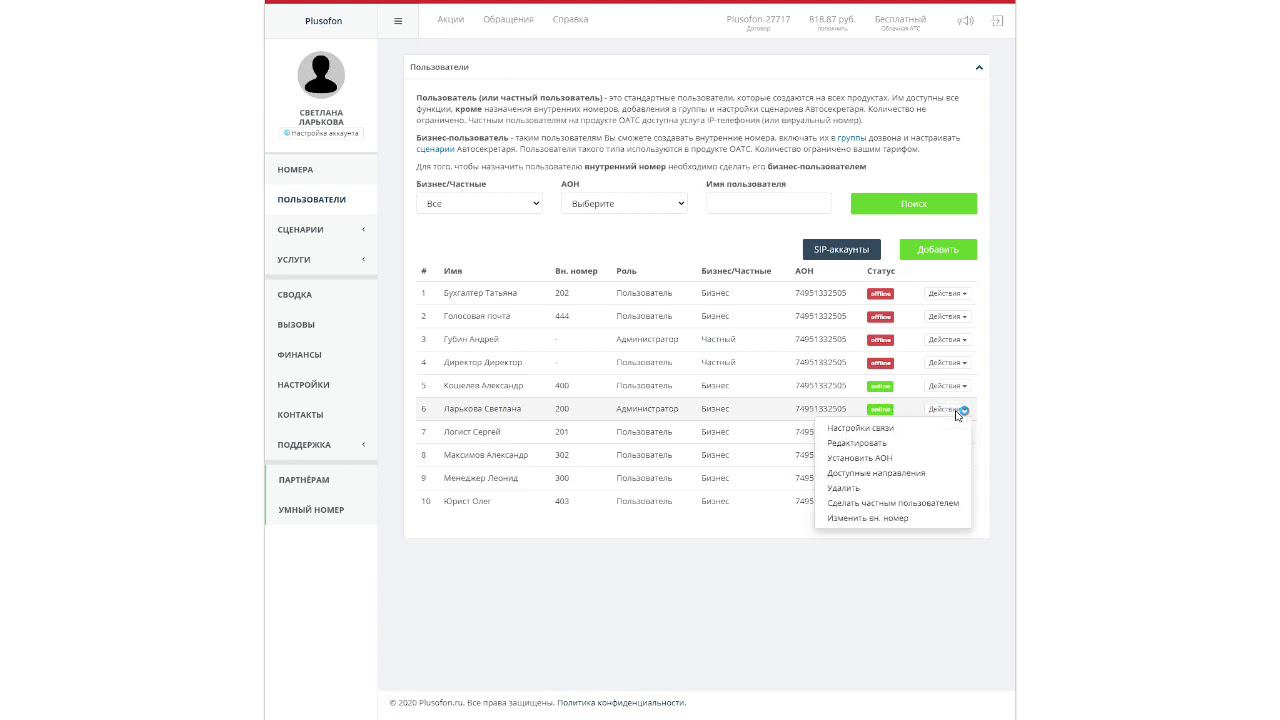Open Политика конфиденциальности footer link
The height and width of the screenshot is (720, 1280).
click(x=621, y=703)
